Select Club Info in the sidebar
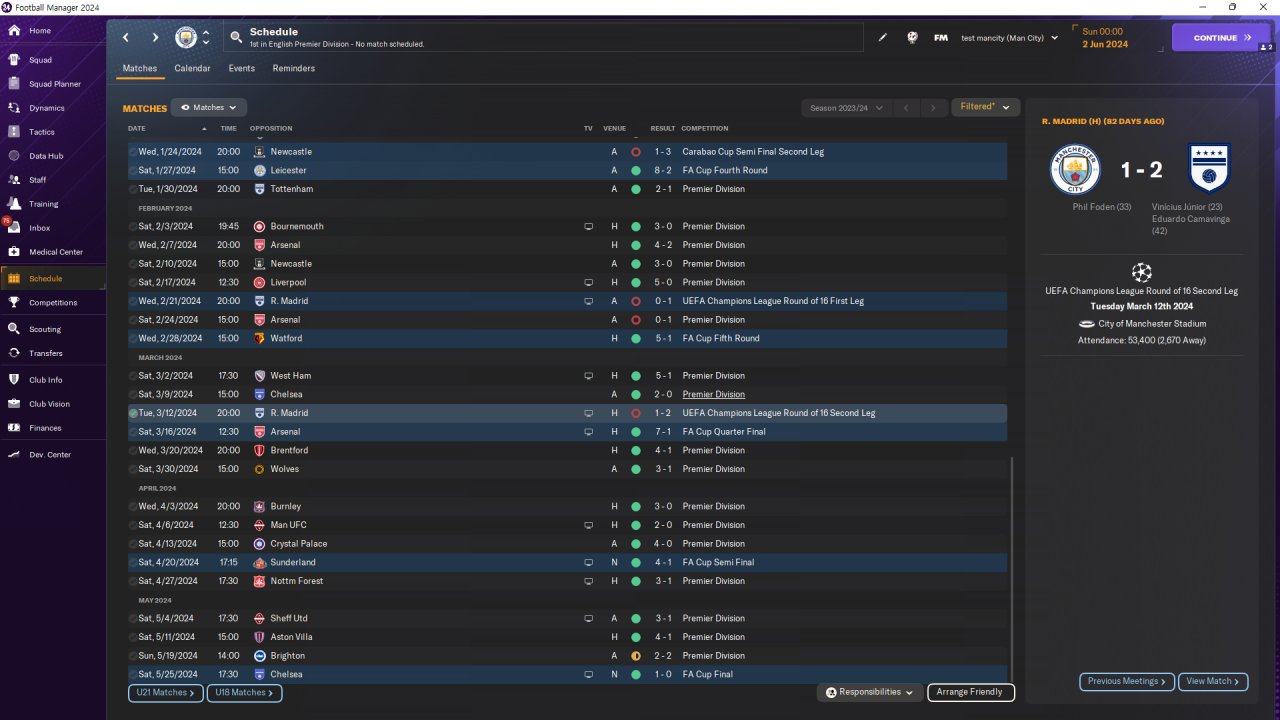 (45, 380)
